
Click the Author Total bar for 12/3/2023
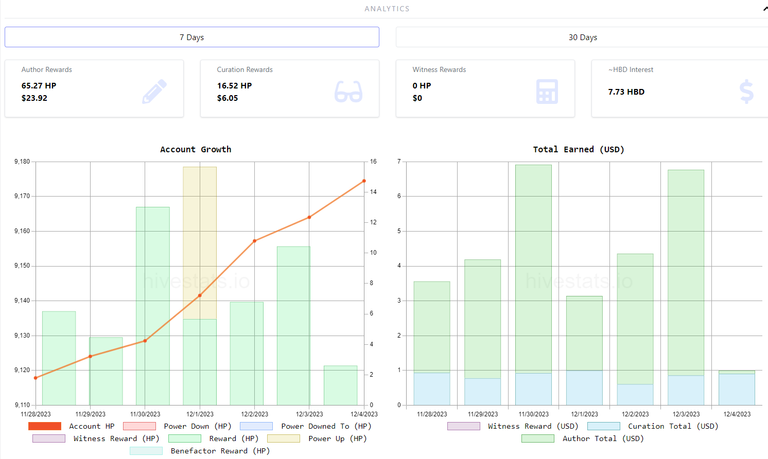(686, 273)
